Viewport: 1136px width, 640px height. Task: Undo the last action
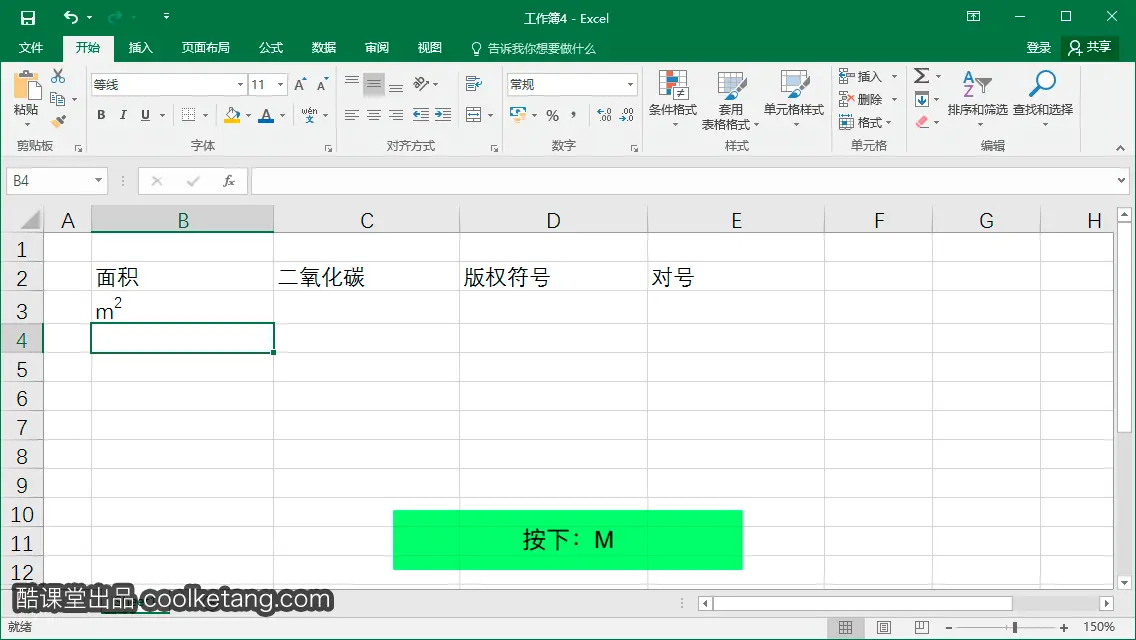(x=70, y=17)
